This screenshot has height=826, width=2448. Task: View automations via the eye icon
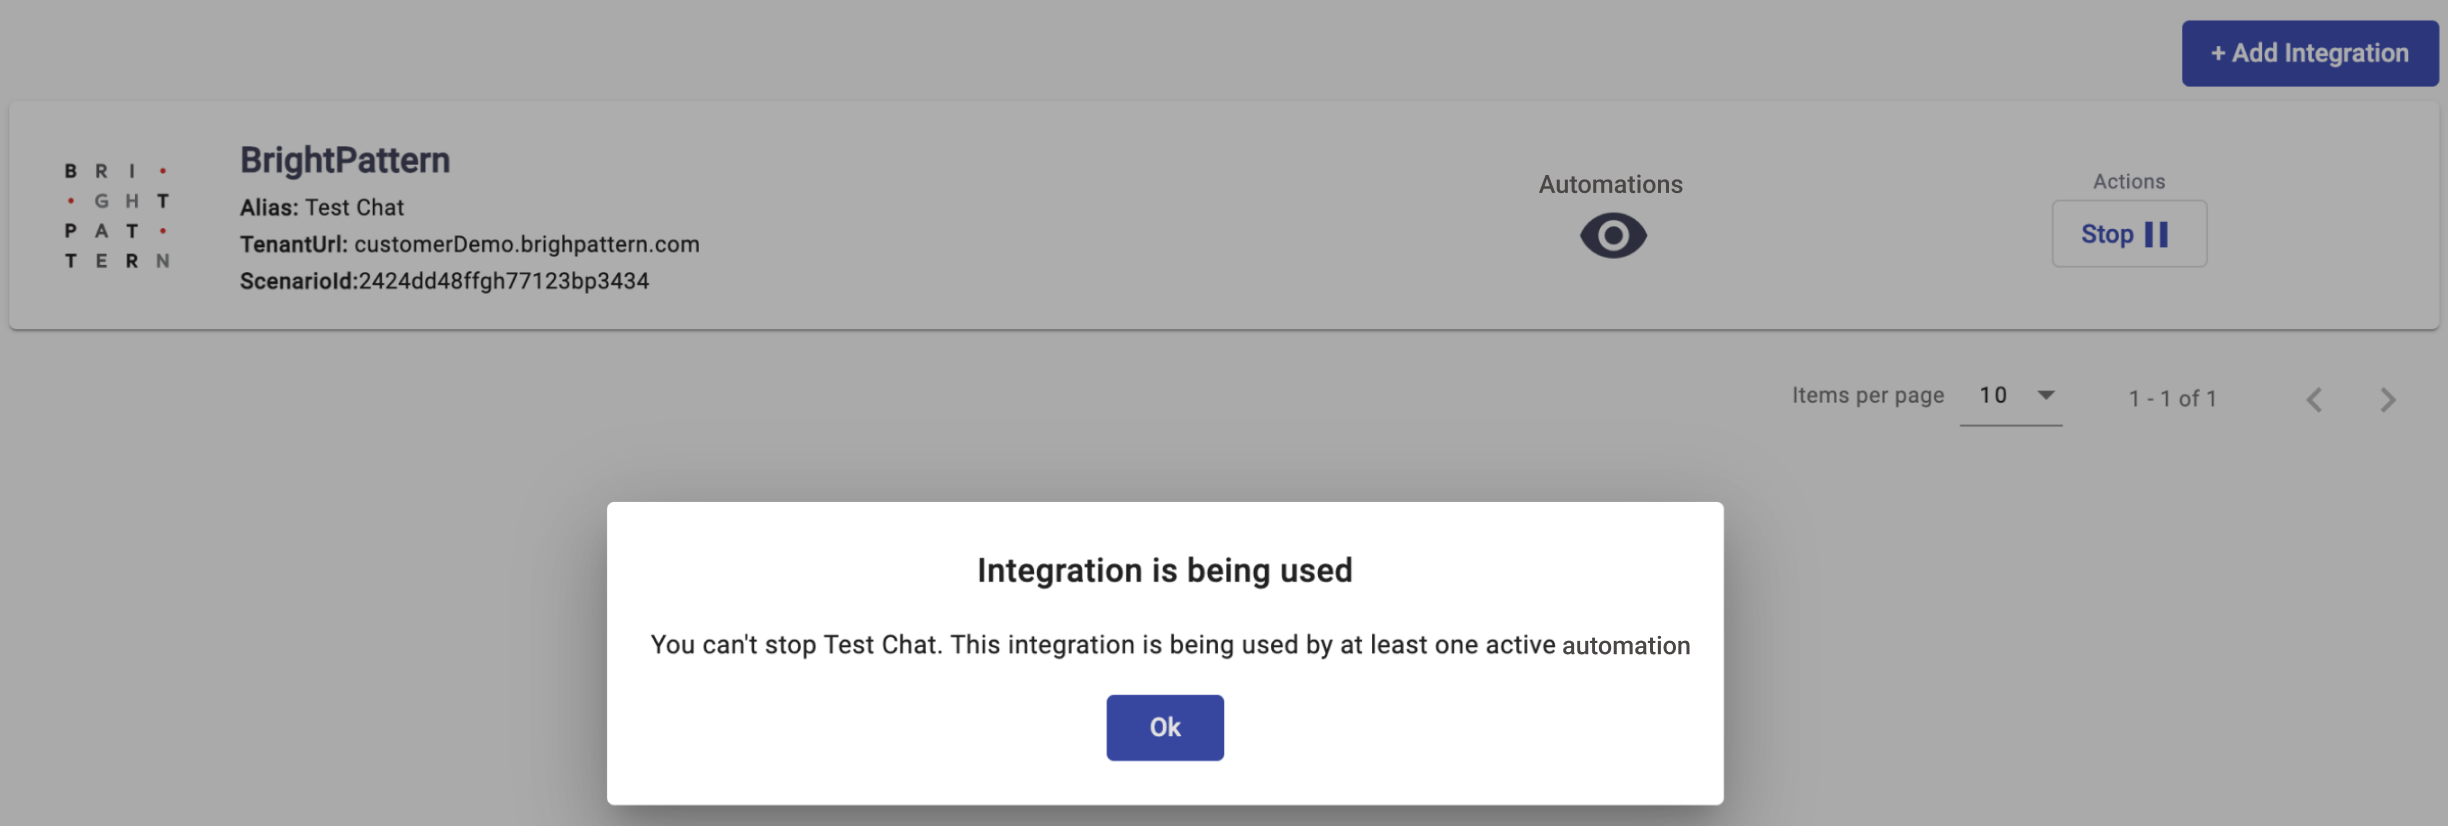[1612, 236]
